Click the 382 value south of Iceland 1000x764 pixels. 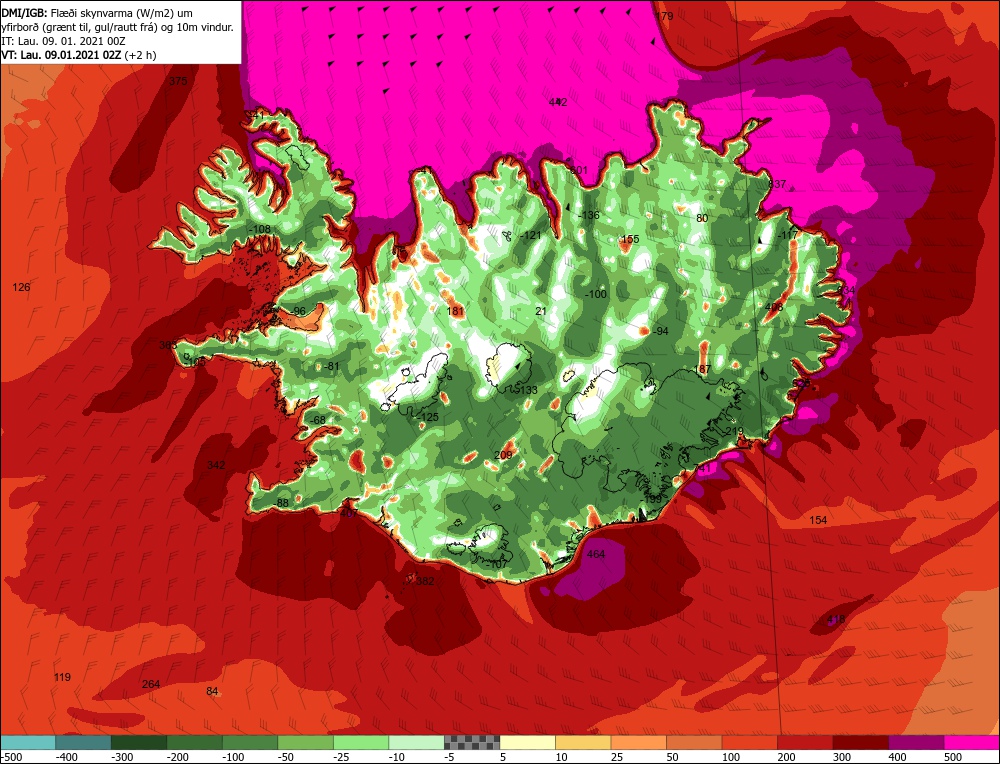[x=425, y=581]
